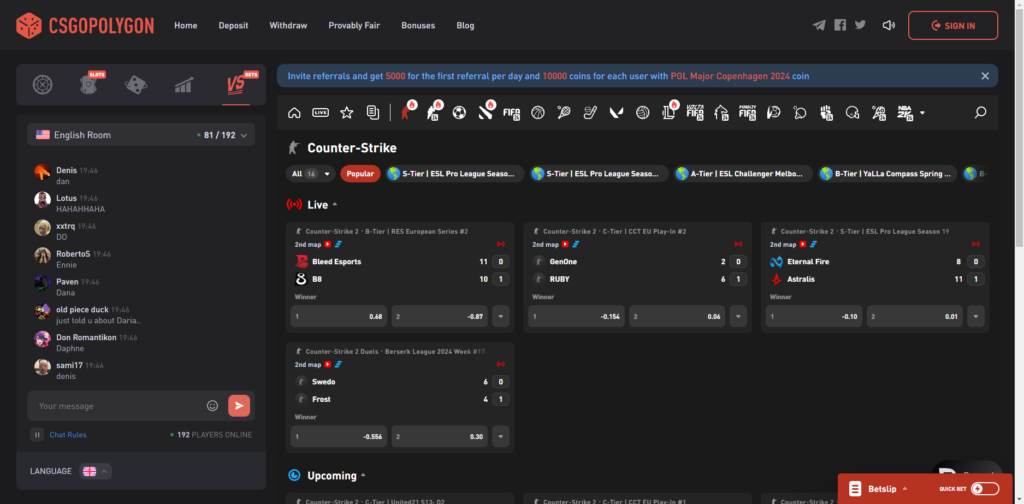Open emoji picker in chat
The image size is (1024, 504).
[212, 405]
